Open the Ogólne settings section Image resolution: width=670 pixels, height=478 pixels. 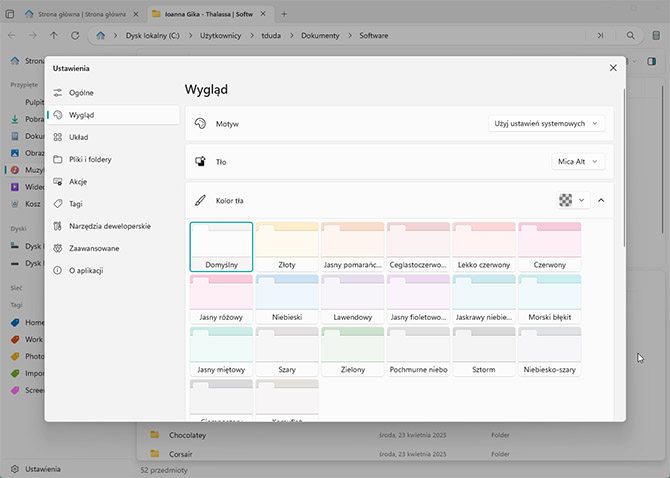pyautogui.click(x=113, y=93)
